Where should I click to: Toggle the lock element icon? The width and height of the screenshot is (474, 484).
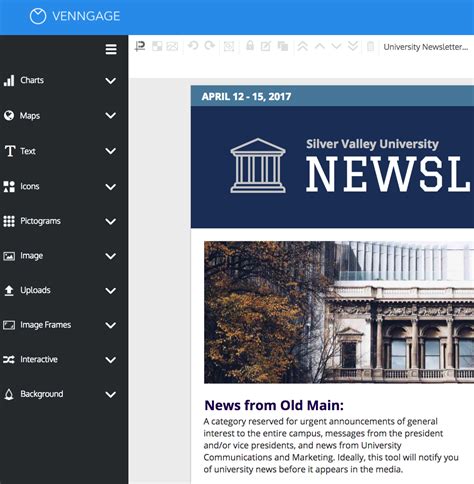coord(250,46)
